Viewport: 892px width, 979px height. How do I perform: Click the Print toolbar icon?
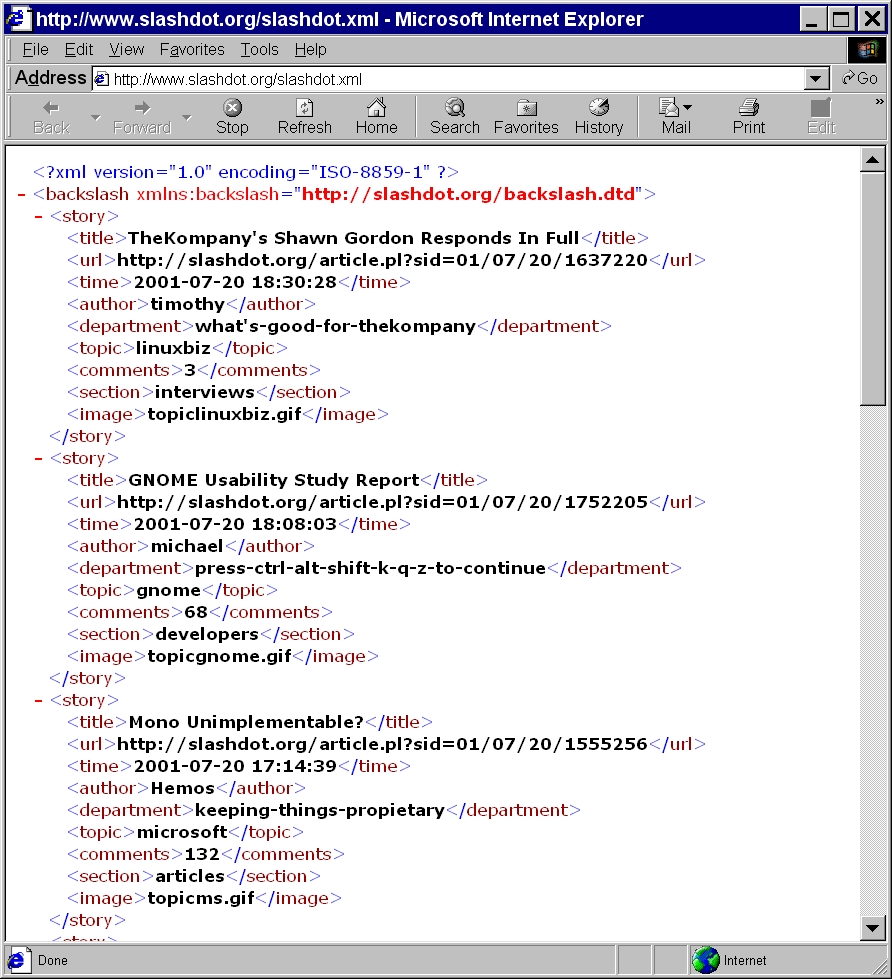click(748, 108)
